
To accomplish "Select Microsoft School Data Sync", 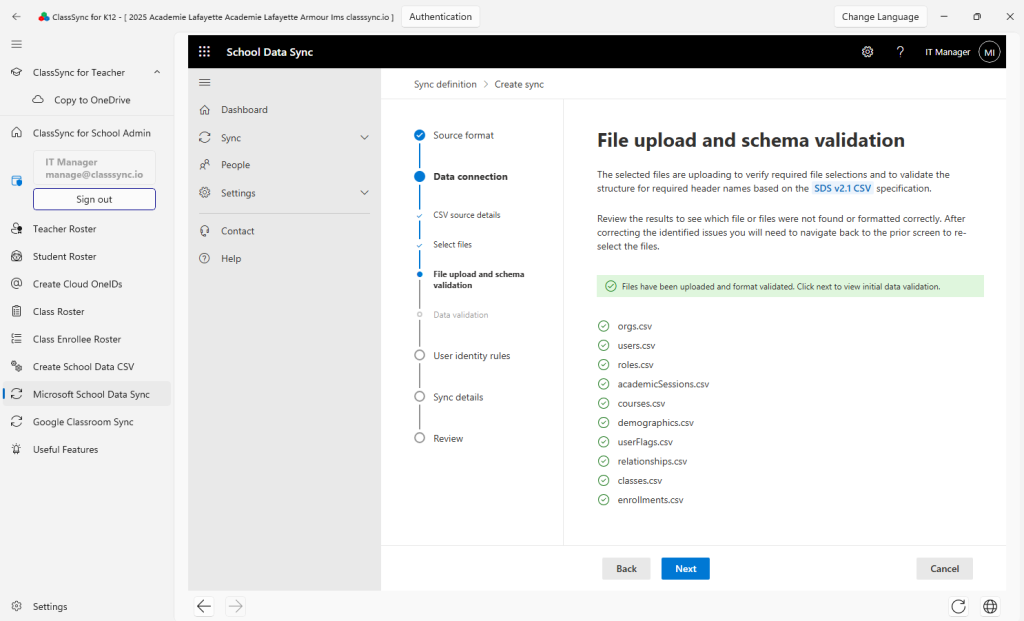I will coord(87,394).
